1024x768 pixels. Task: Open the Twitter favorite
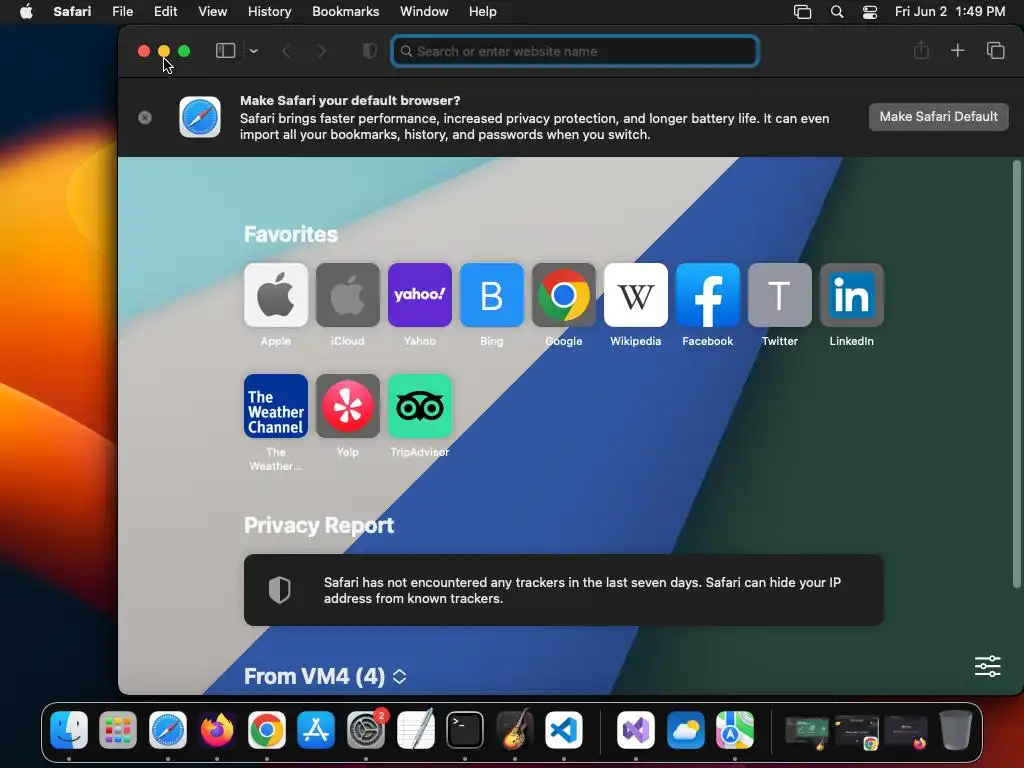pyautogui.click(x=780, y=295)
